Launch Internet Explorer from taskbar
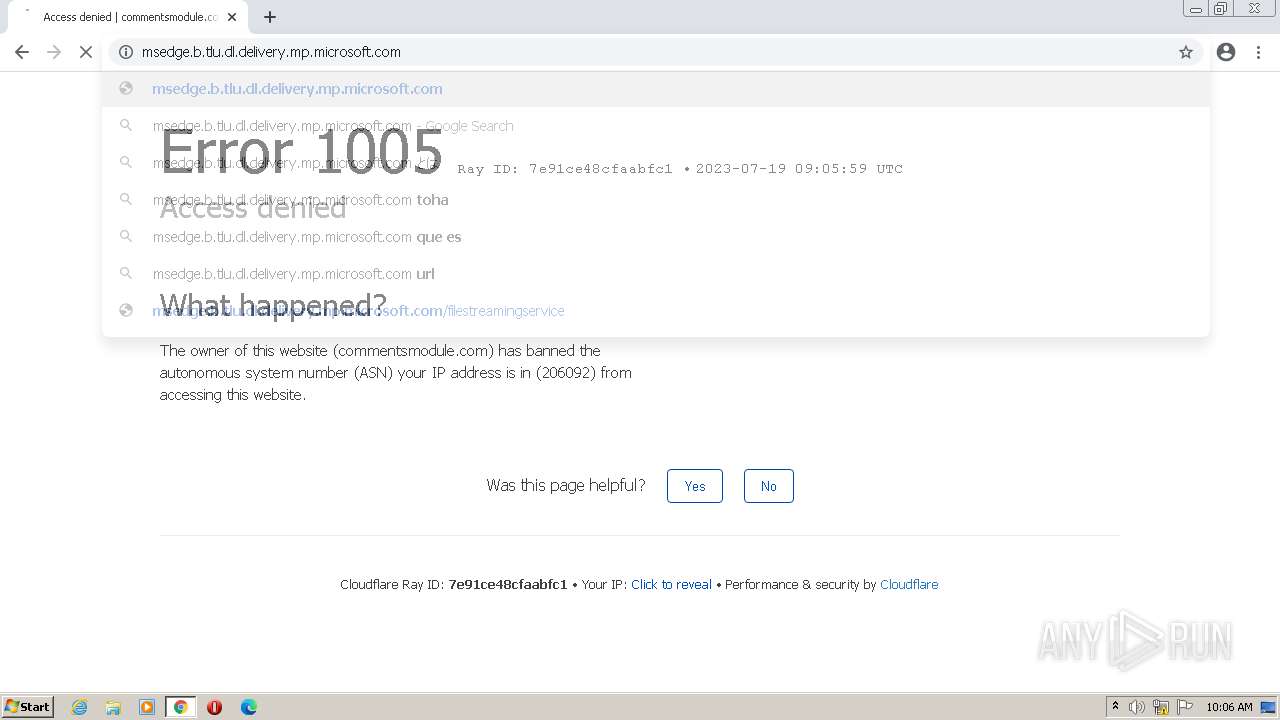1280x720 pixels. pos(80,707)
